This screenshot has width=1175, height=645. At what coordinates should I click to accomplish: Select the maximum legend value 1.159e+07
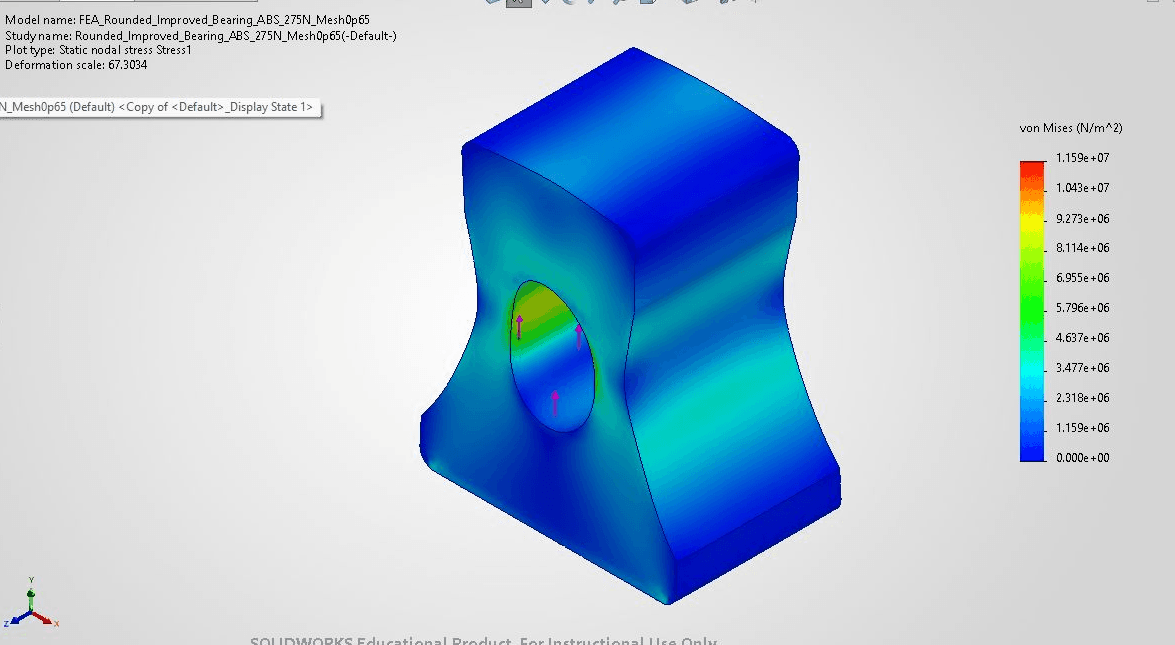pos(1082,157)
